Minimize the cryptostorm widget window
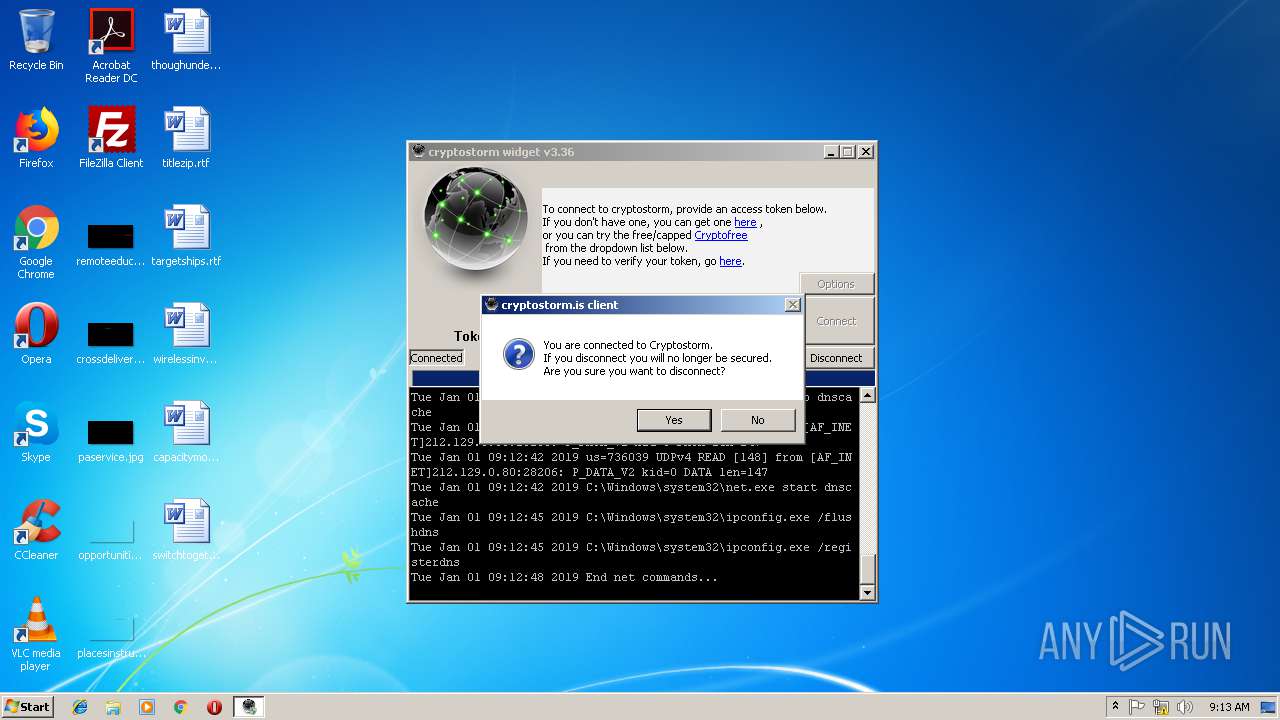The width and height of the screenshot is (1280, 720). tap(831, 152)
